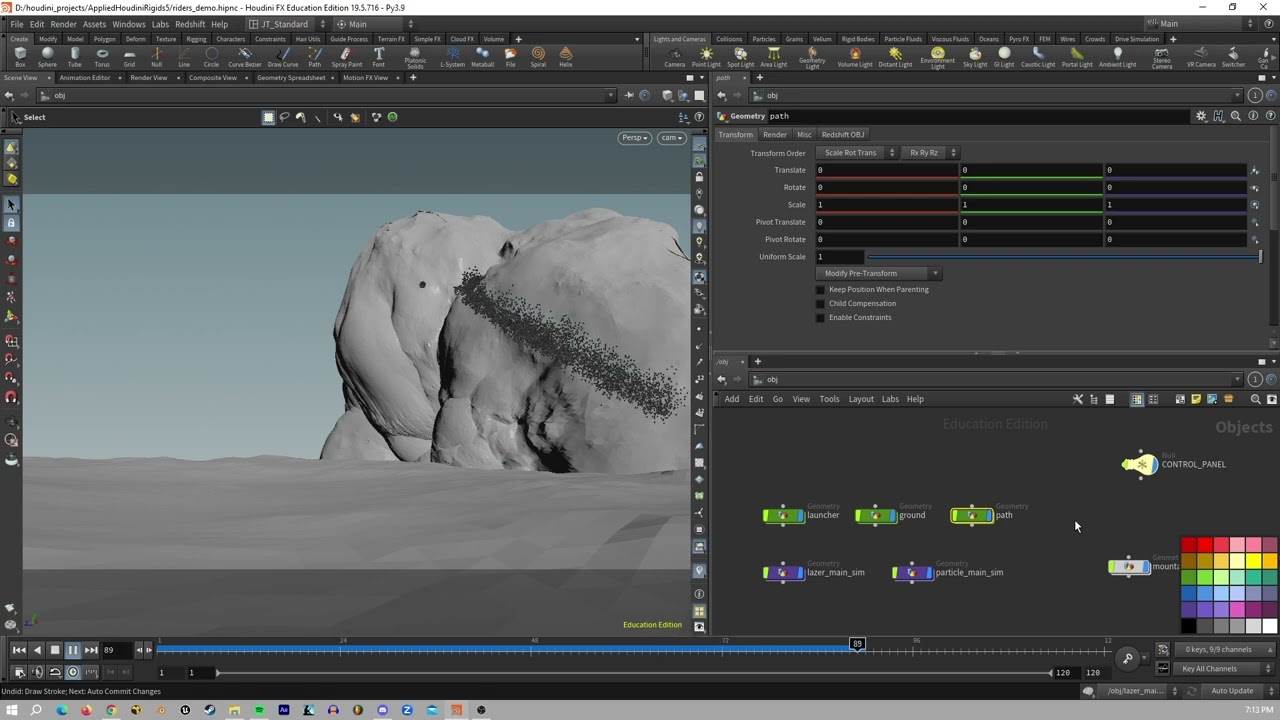Add a Grid using the shelf tool
1280x720 pixels.
pos(129,57)
